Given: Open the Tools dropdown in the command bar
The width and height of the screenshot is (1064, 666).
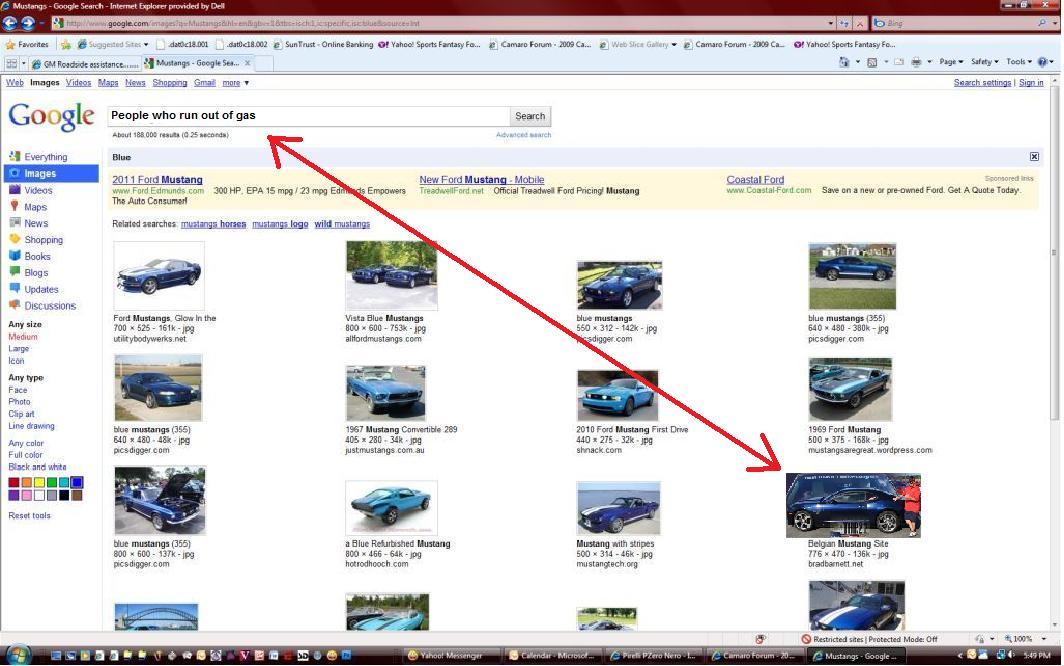Looking at the screenshot, I should pos(1018,62).
